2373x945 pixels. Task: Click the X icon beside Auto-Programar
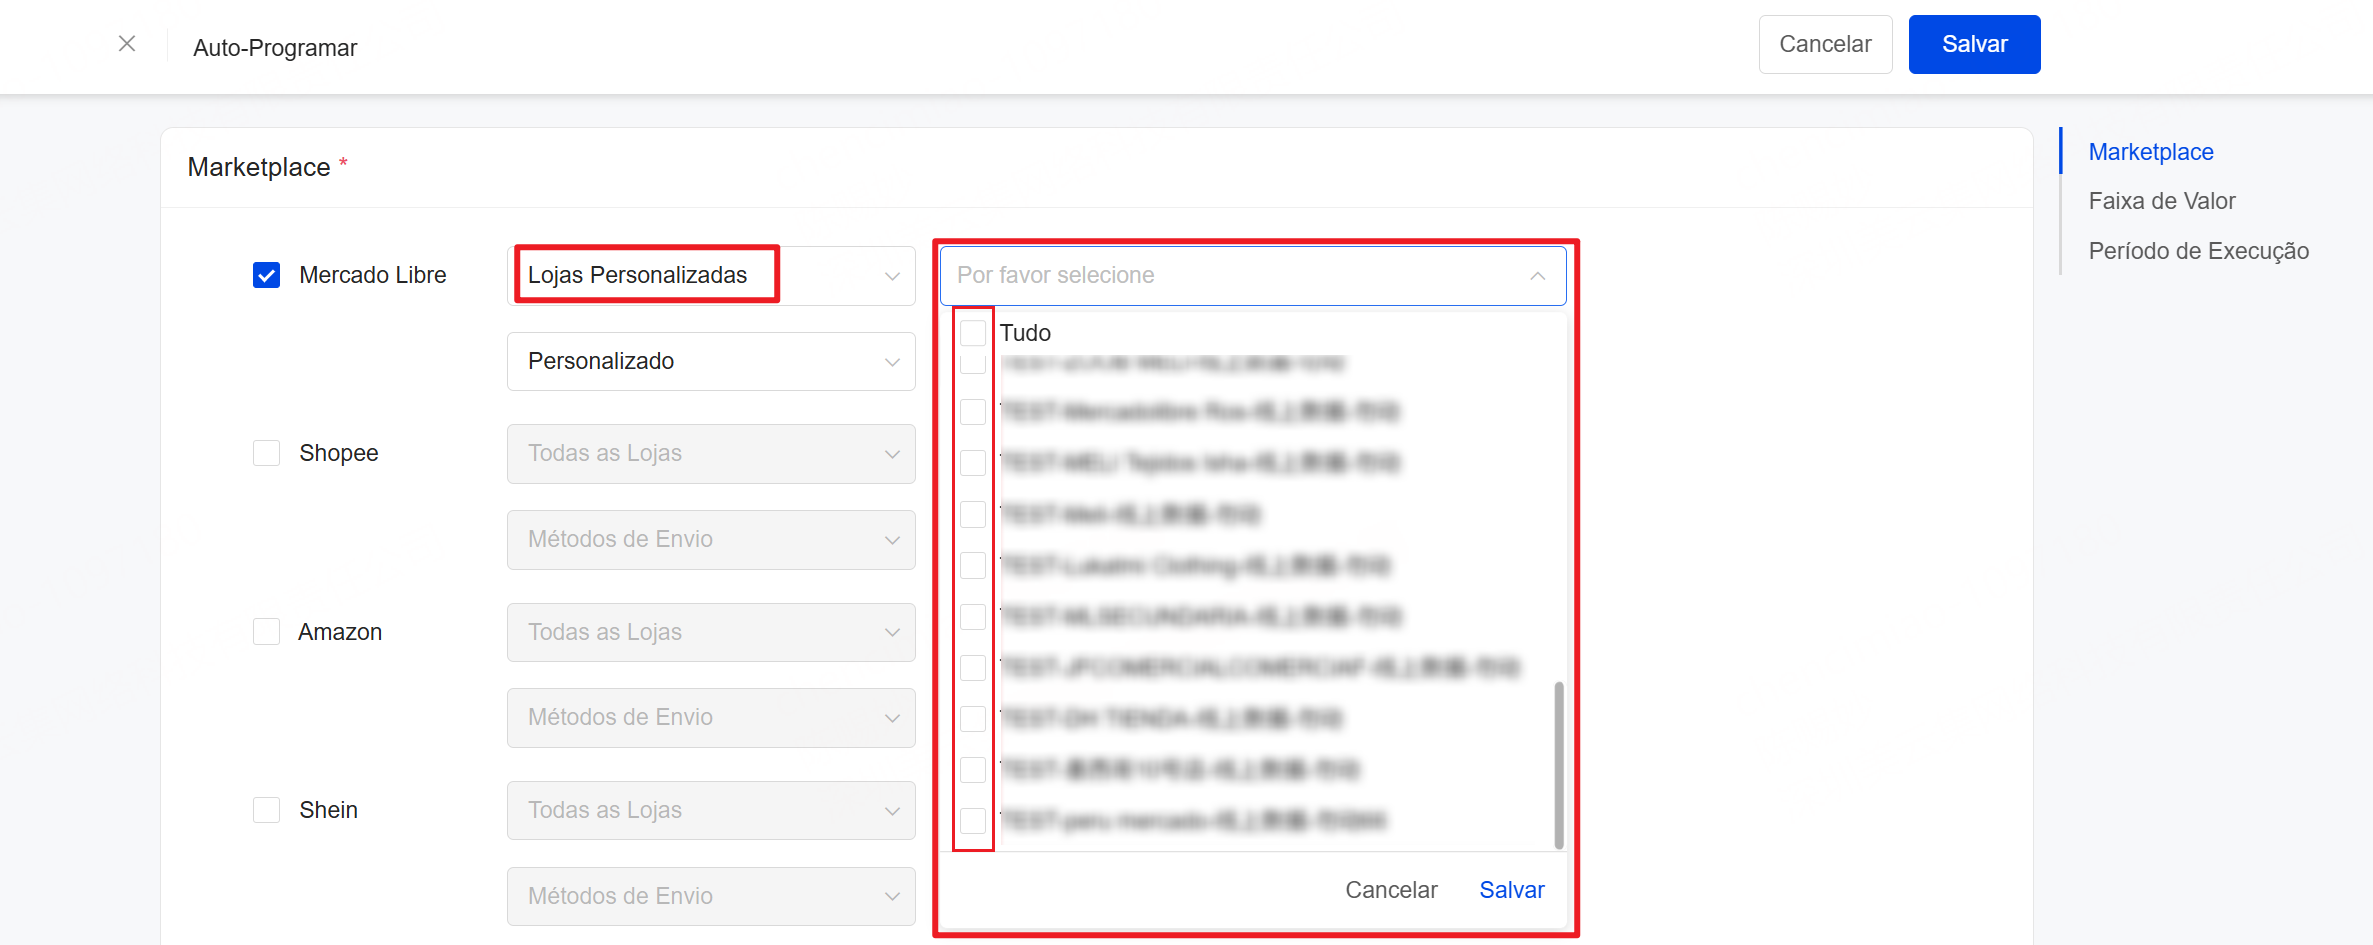click(x=127, y=44)
